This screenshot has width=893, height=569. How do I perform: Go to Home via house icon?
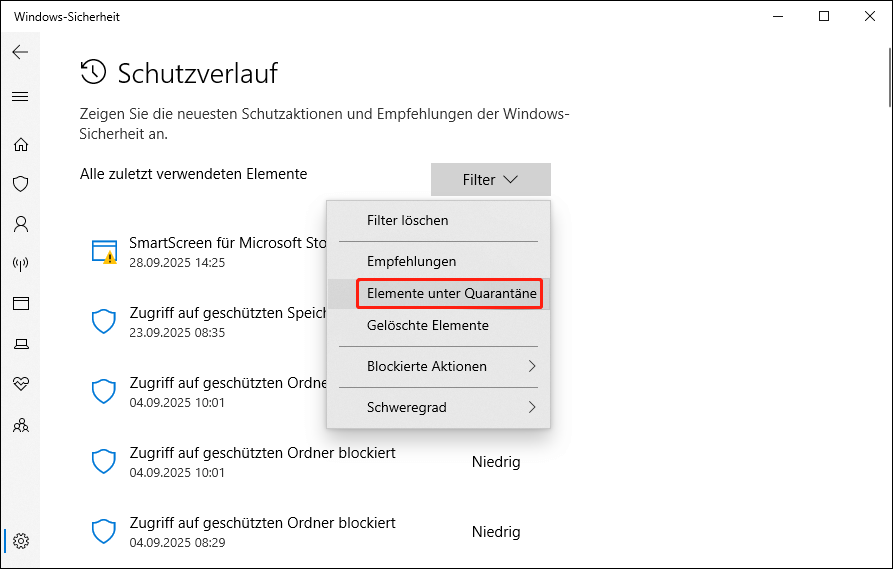tap(20, 144)
